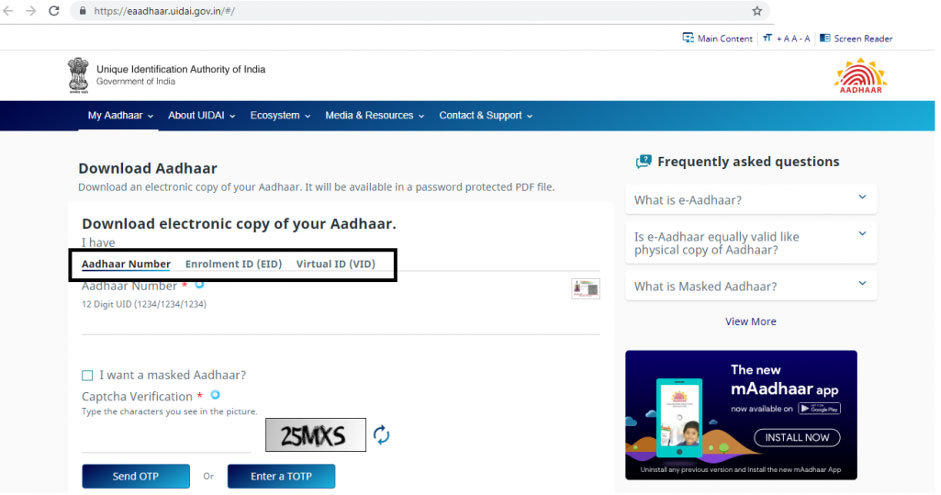The width and height of the screenshot is (941, 495).
Task: Expand the e-Aadhaar equally valid question
Action: [751, 243]
